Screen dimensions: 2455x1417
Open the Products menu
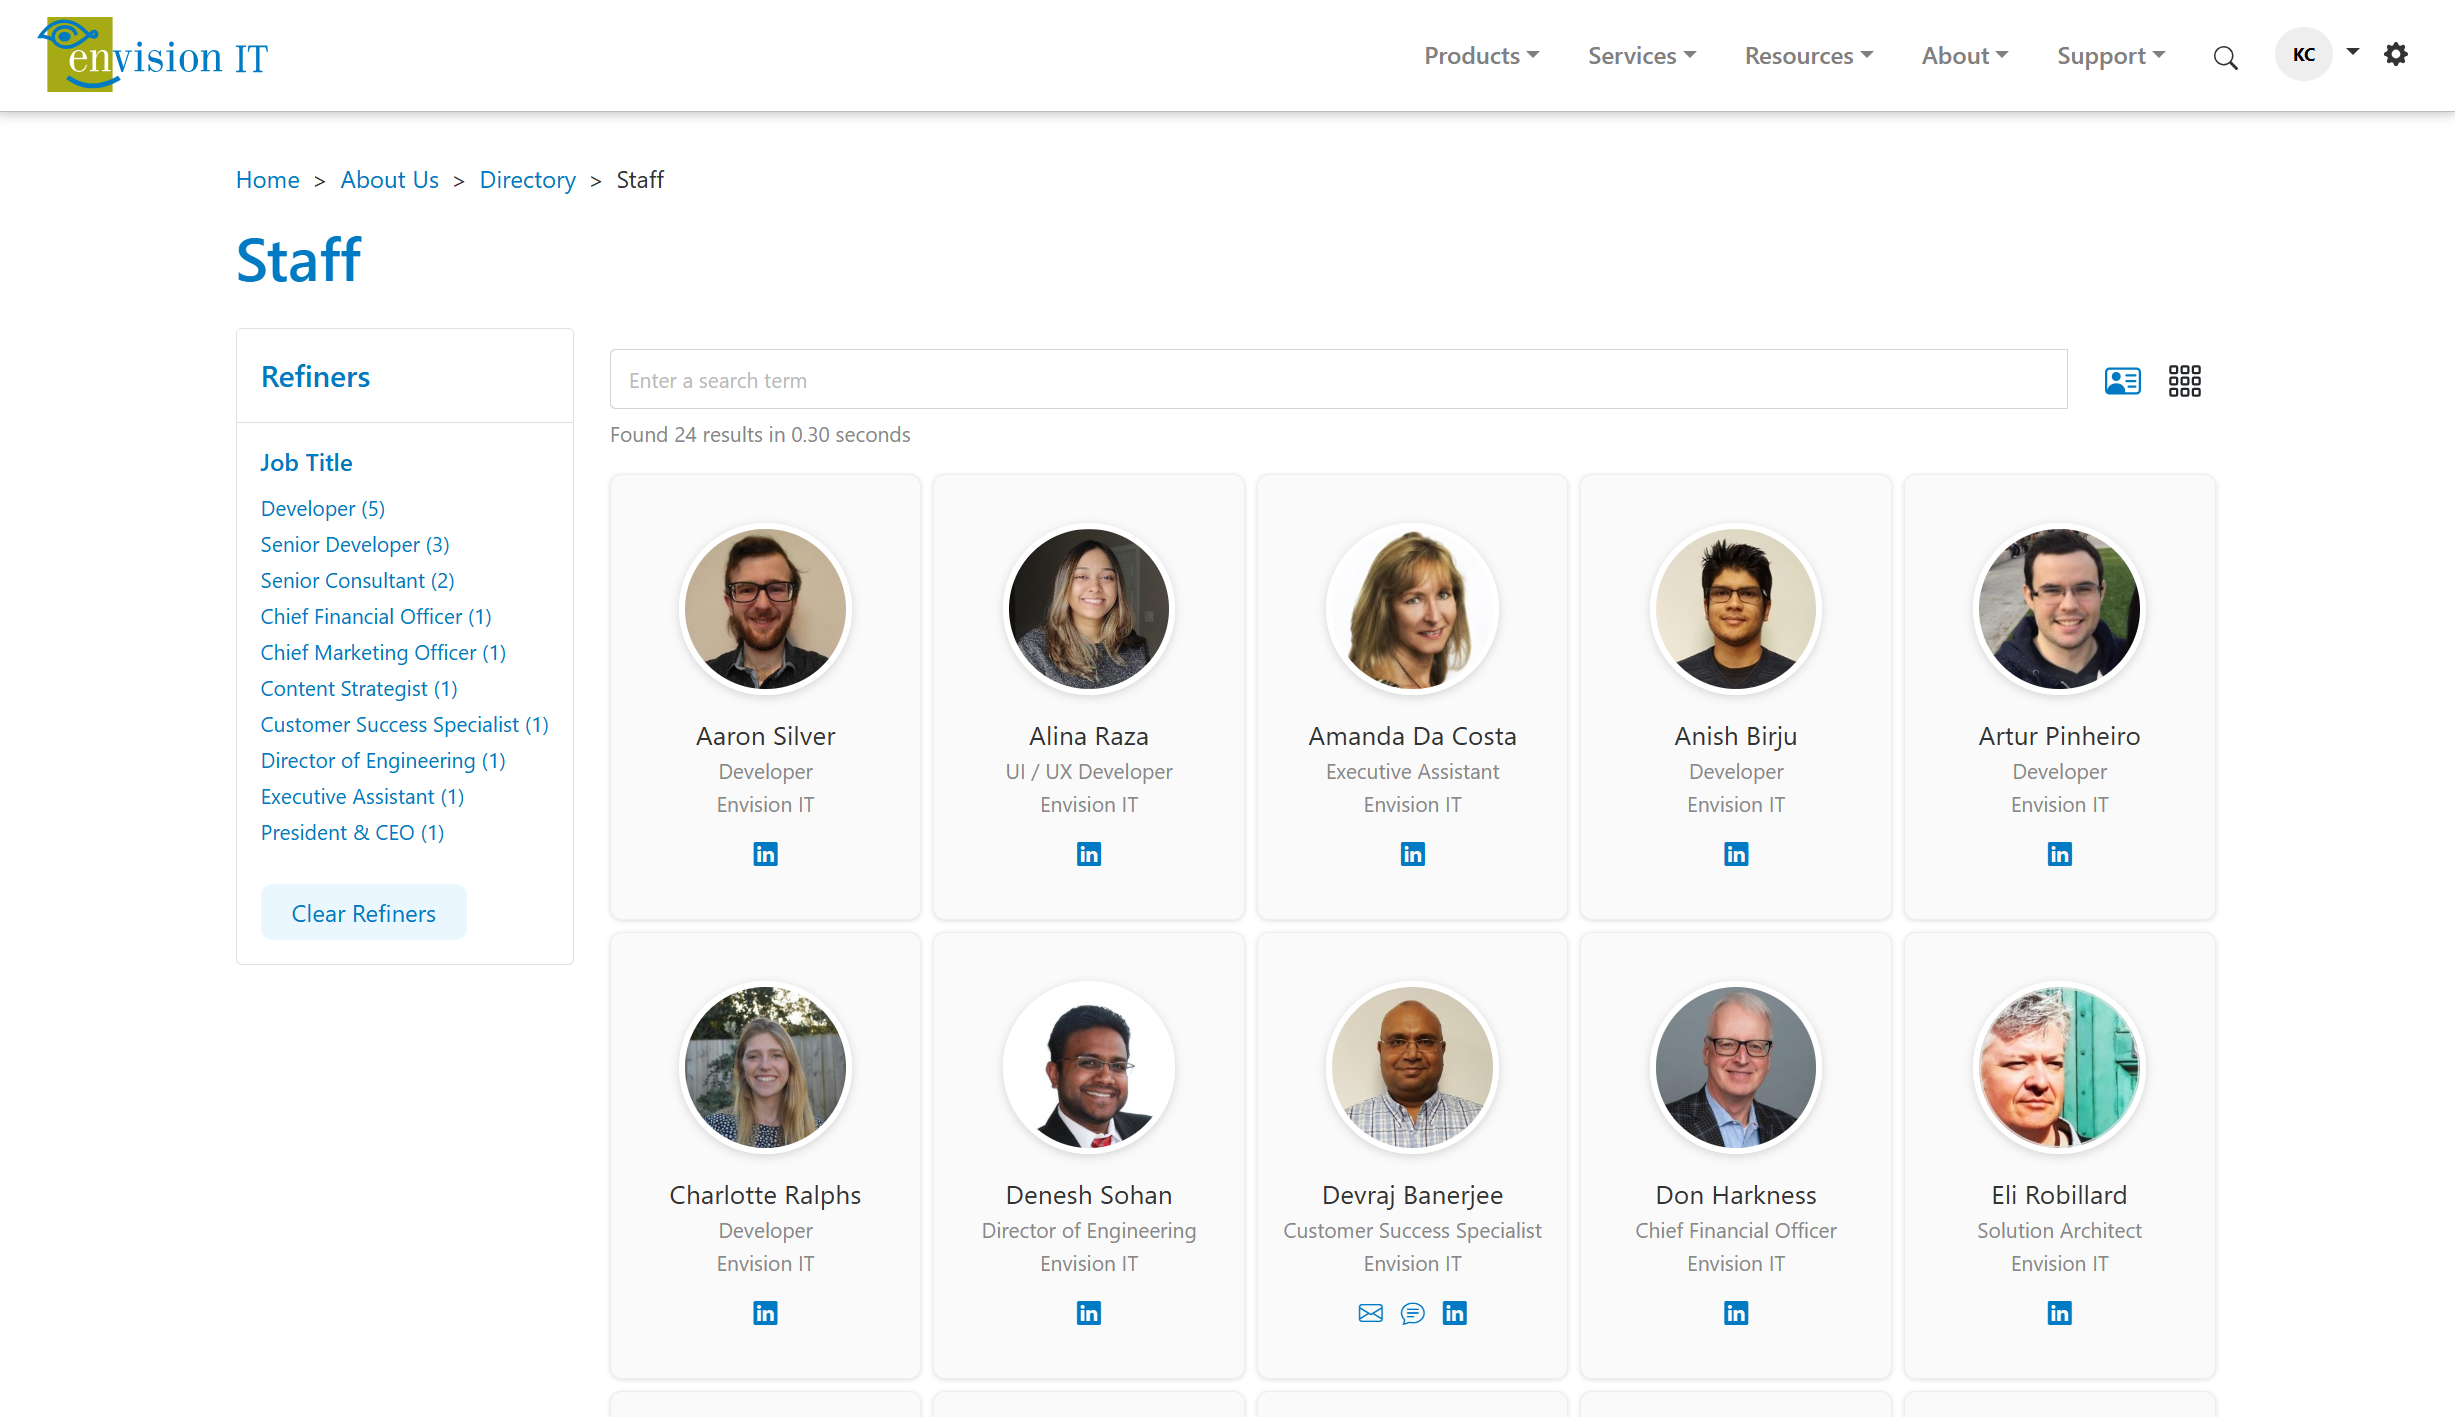1481,56
